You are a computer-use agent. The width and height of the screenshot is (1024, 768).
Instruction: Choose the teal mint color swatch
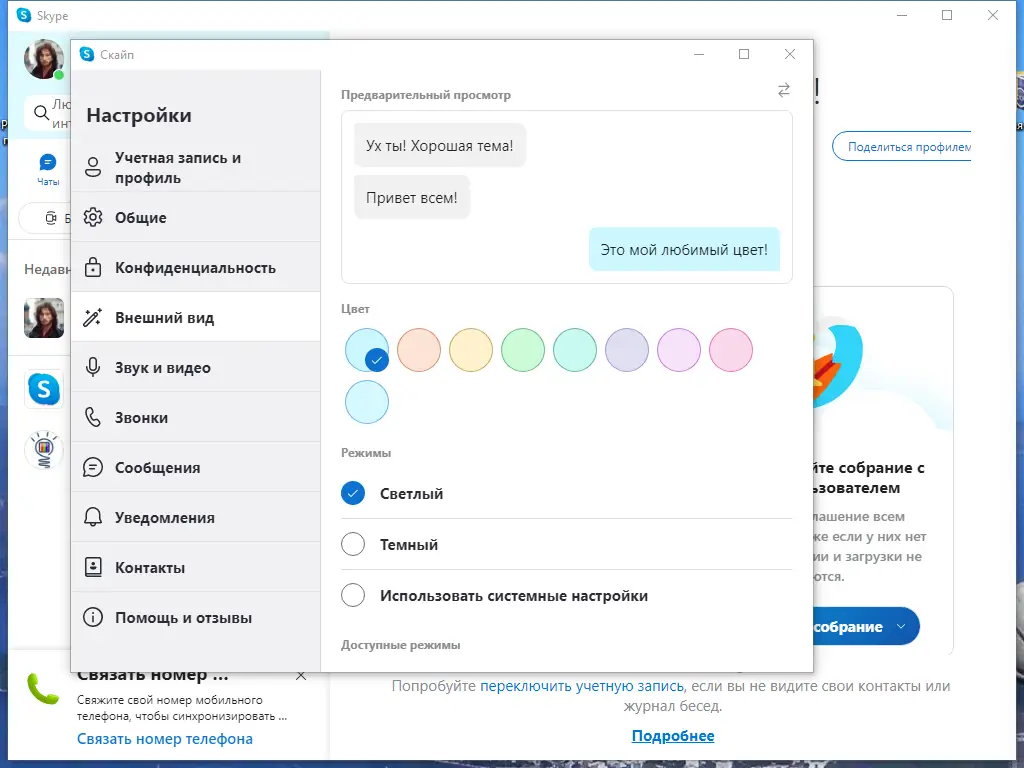tap(575, 350)
